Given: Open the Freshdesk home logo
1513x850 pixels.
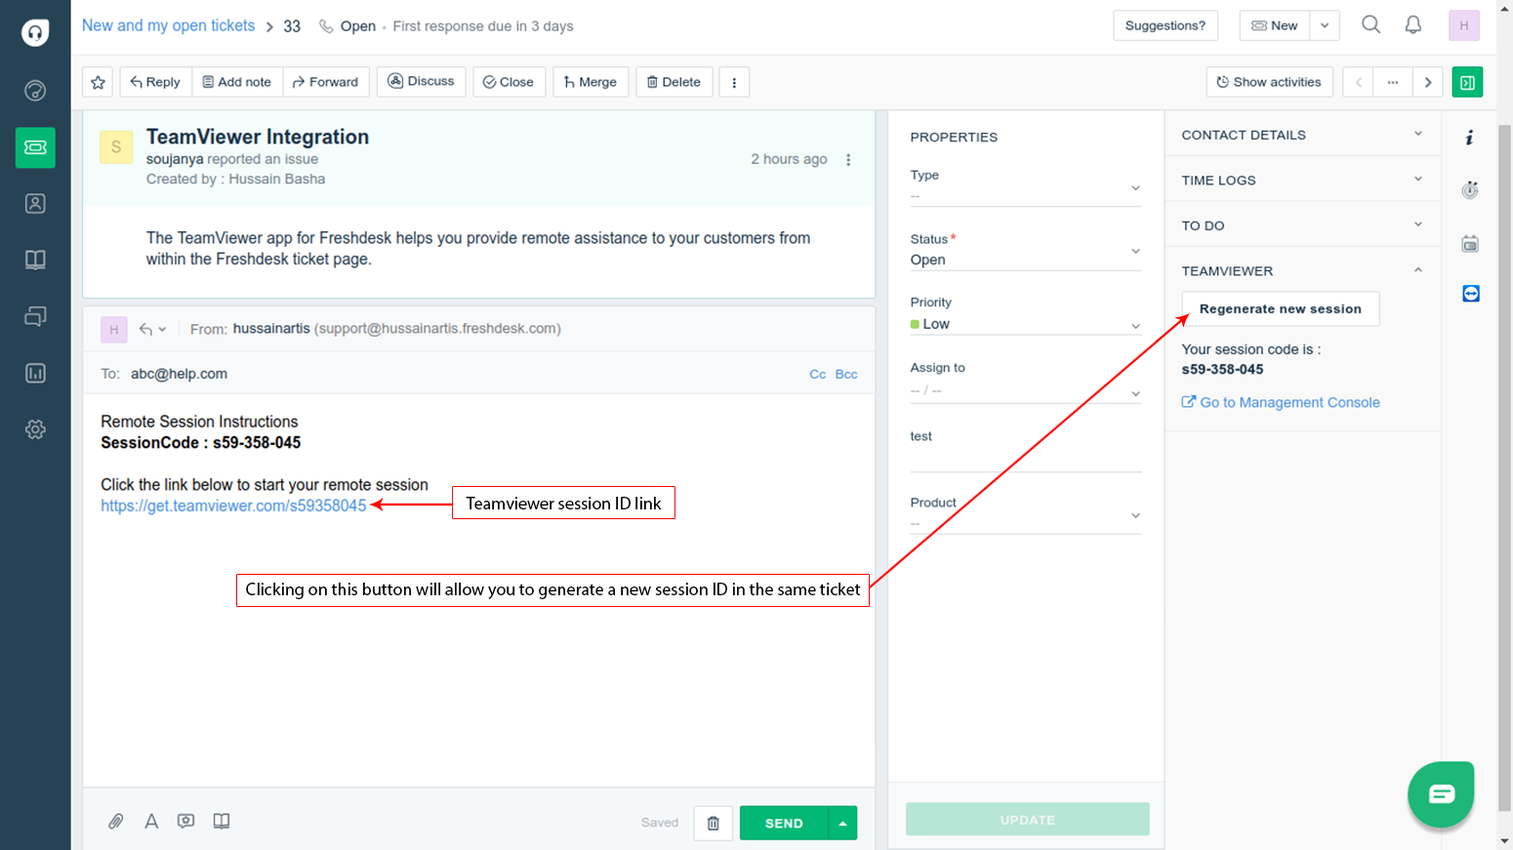Looking at the screenshot, I should [x=35, y=33].
